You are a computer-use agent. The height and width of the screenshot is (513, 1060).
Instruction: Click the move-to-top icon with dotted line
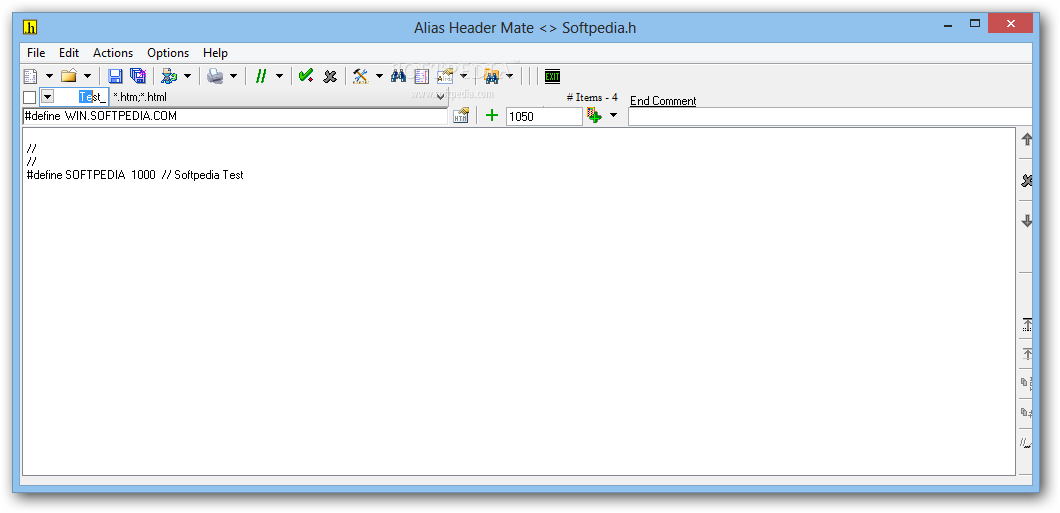click(1026, 325)
